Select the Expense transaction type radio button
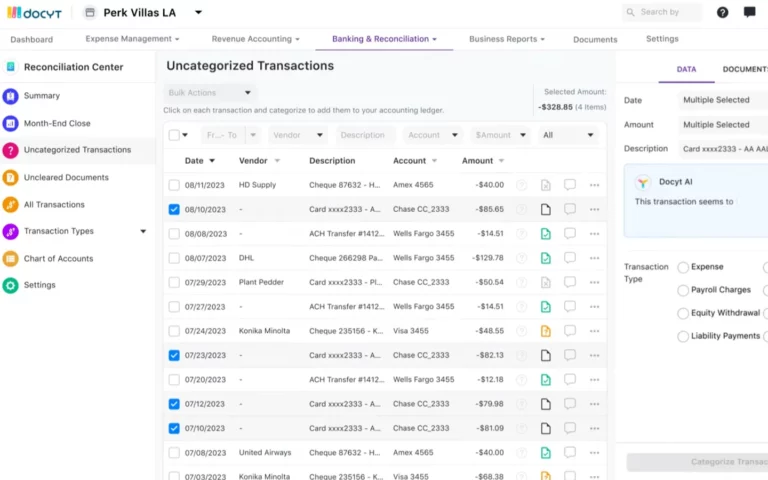This screenshot has width=768, height=480. click(683, 267)
